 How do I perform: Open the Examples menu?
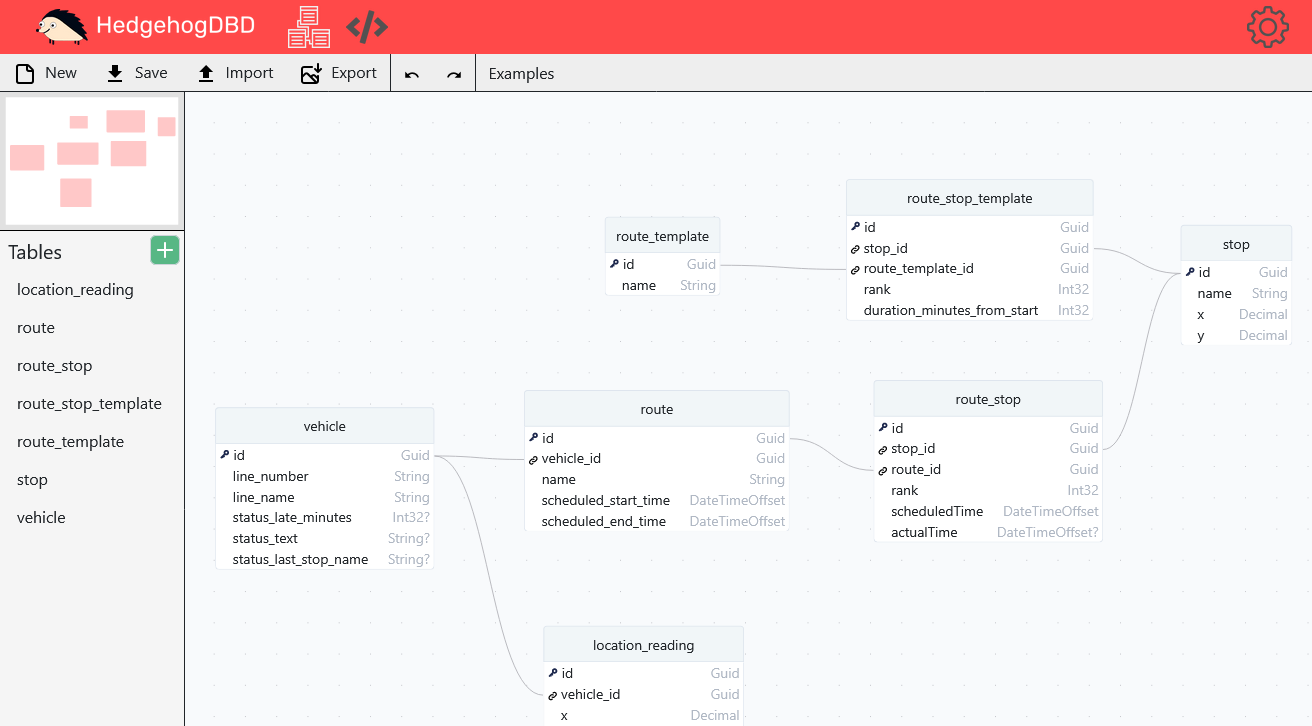[x=521, y=74]
